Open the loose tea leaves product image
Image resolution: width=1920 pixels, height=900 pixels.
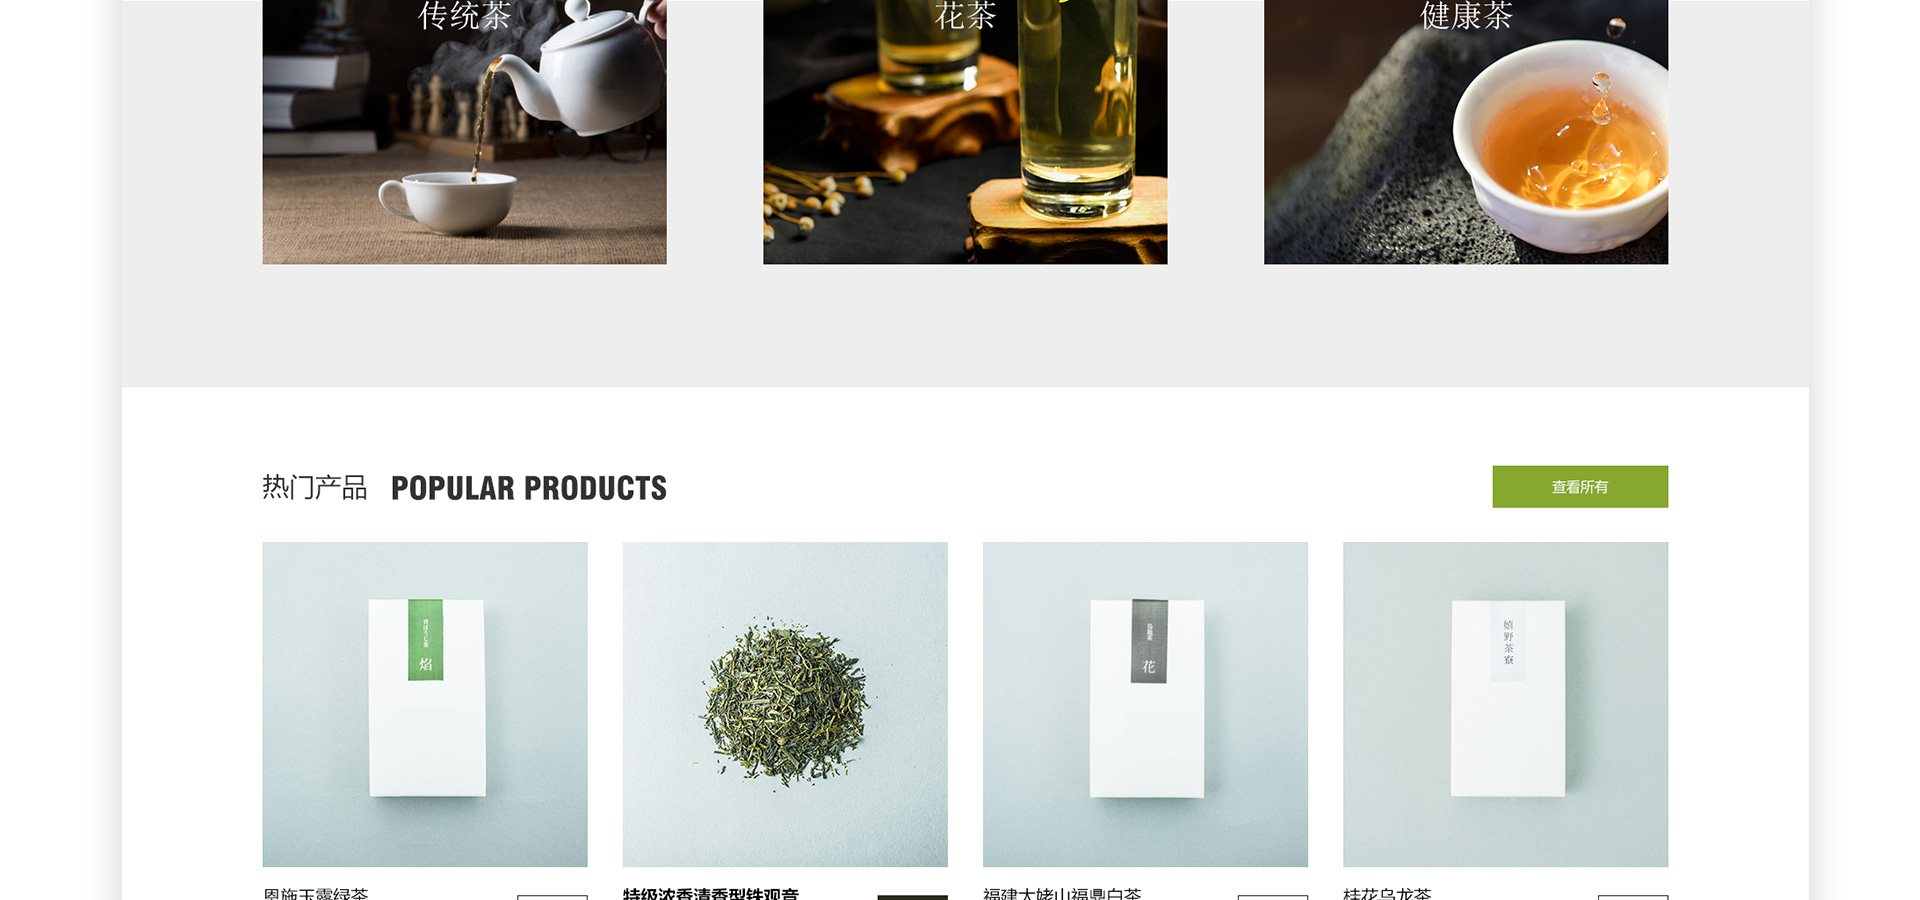pyautogui.click(x=785, y=704)
